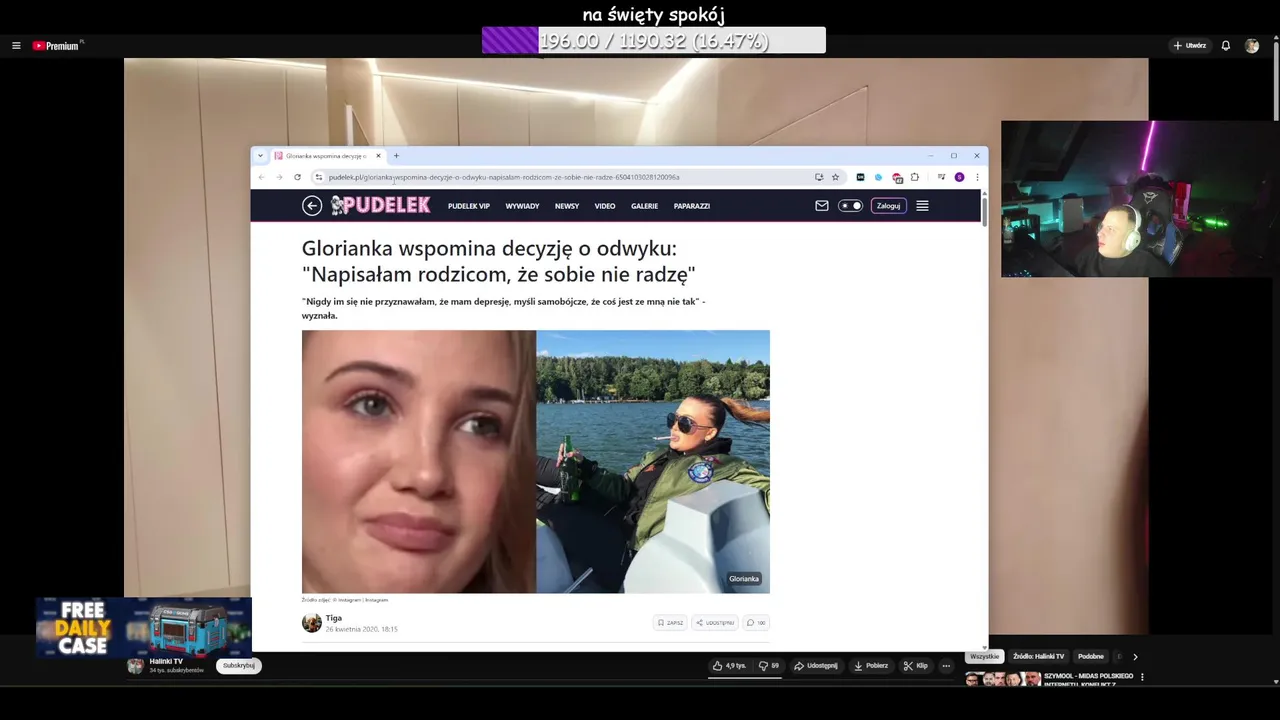Open a new browser tab
The image size is (1280, 720).
[x=396, y=156]
